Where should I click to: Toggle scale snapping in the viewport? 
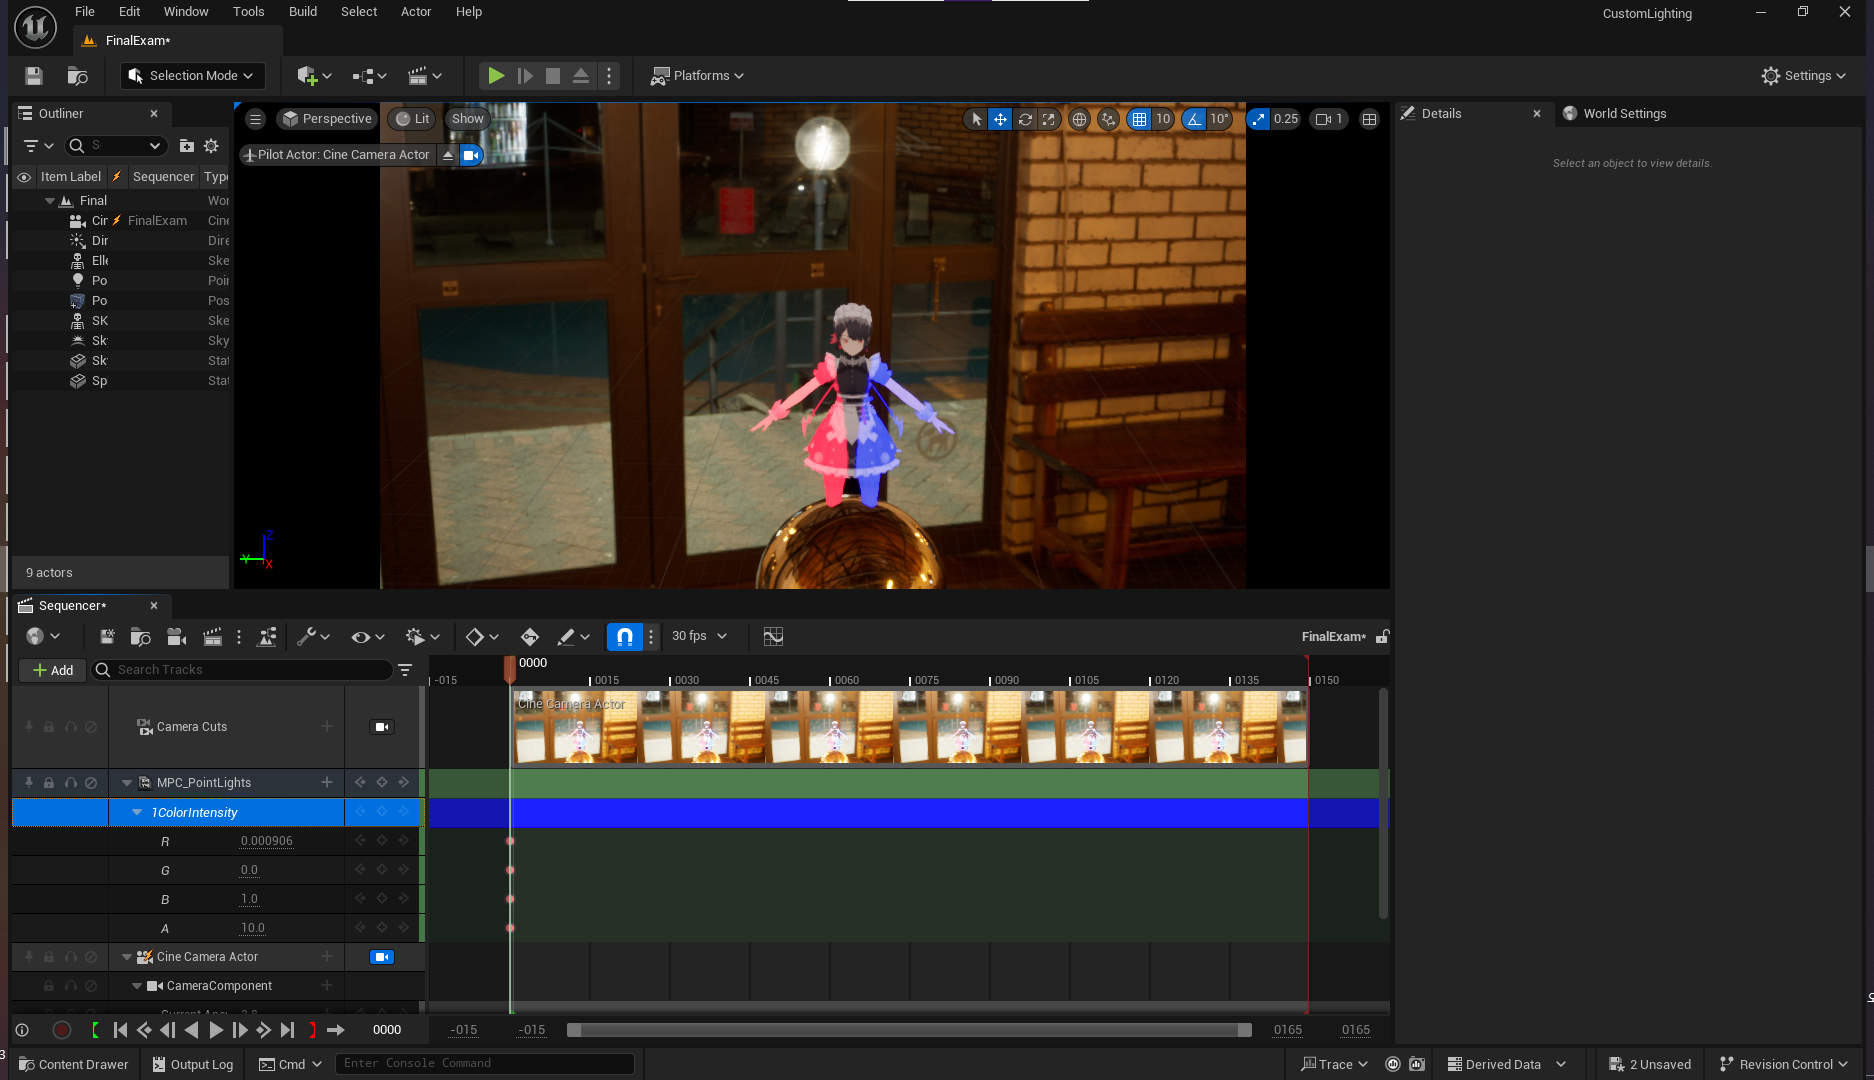pyautogui.click(x=1258, y=119)
